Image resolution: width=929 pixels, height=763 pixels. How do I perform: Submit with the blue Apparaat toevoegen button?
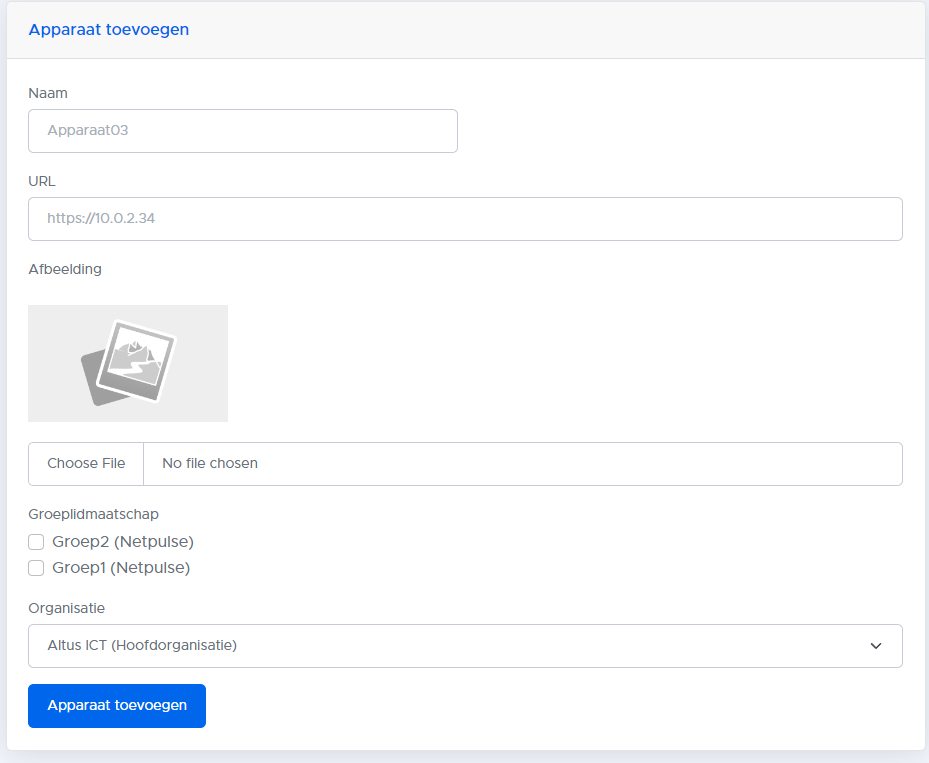point(117,706)
